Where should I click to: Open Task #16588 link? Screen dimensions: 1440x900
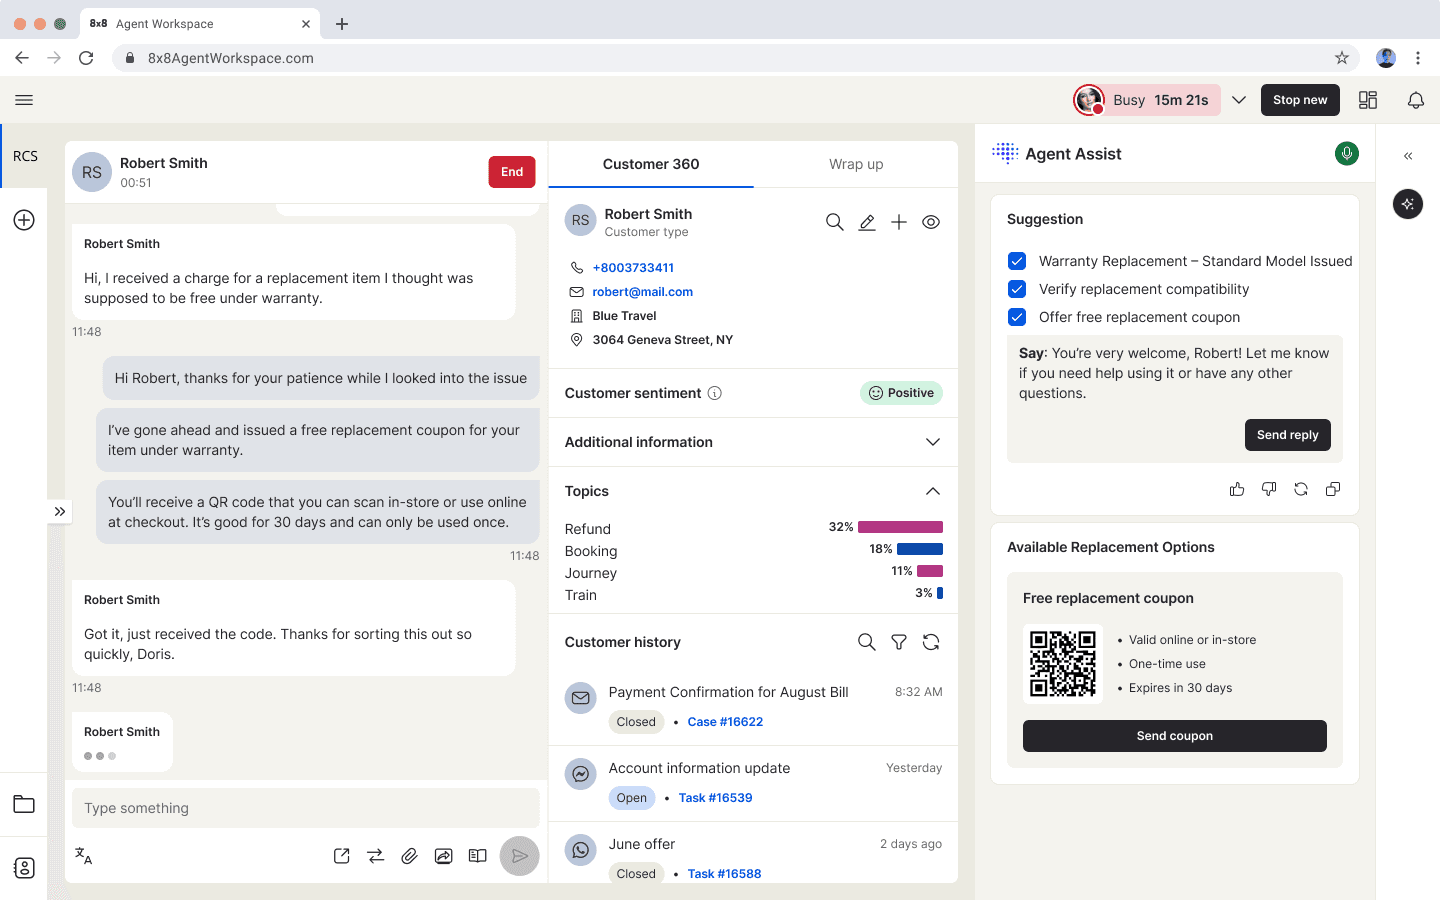point(724,874)
